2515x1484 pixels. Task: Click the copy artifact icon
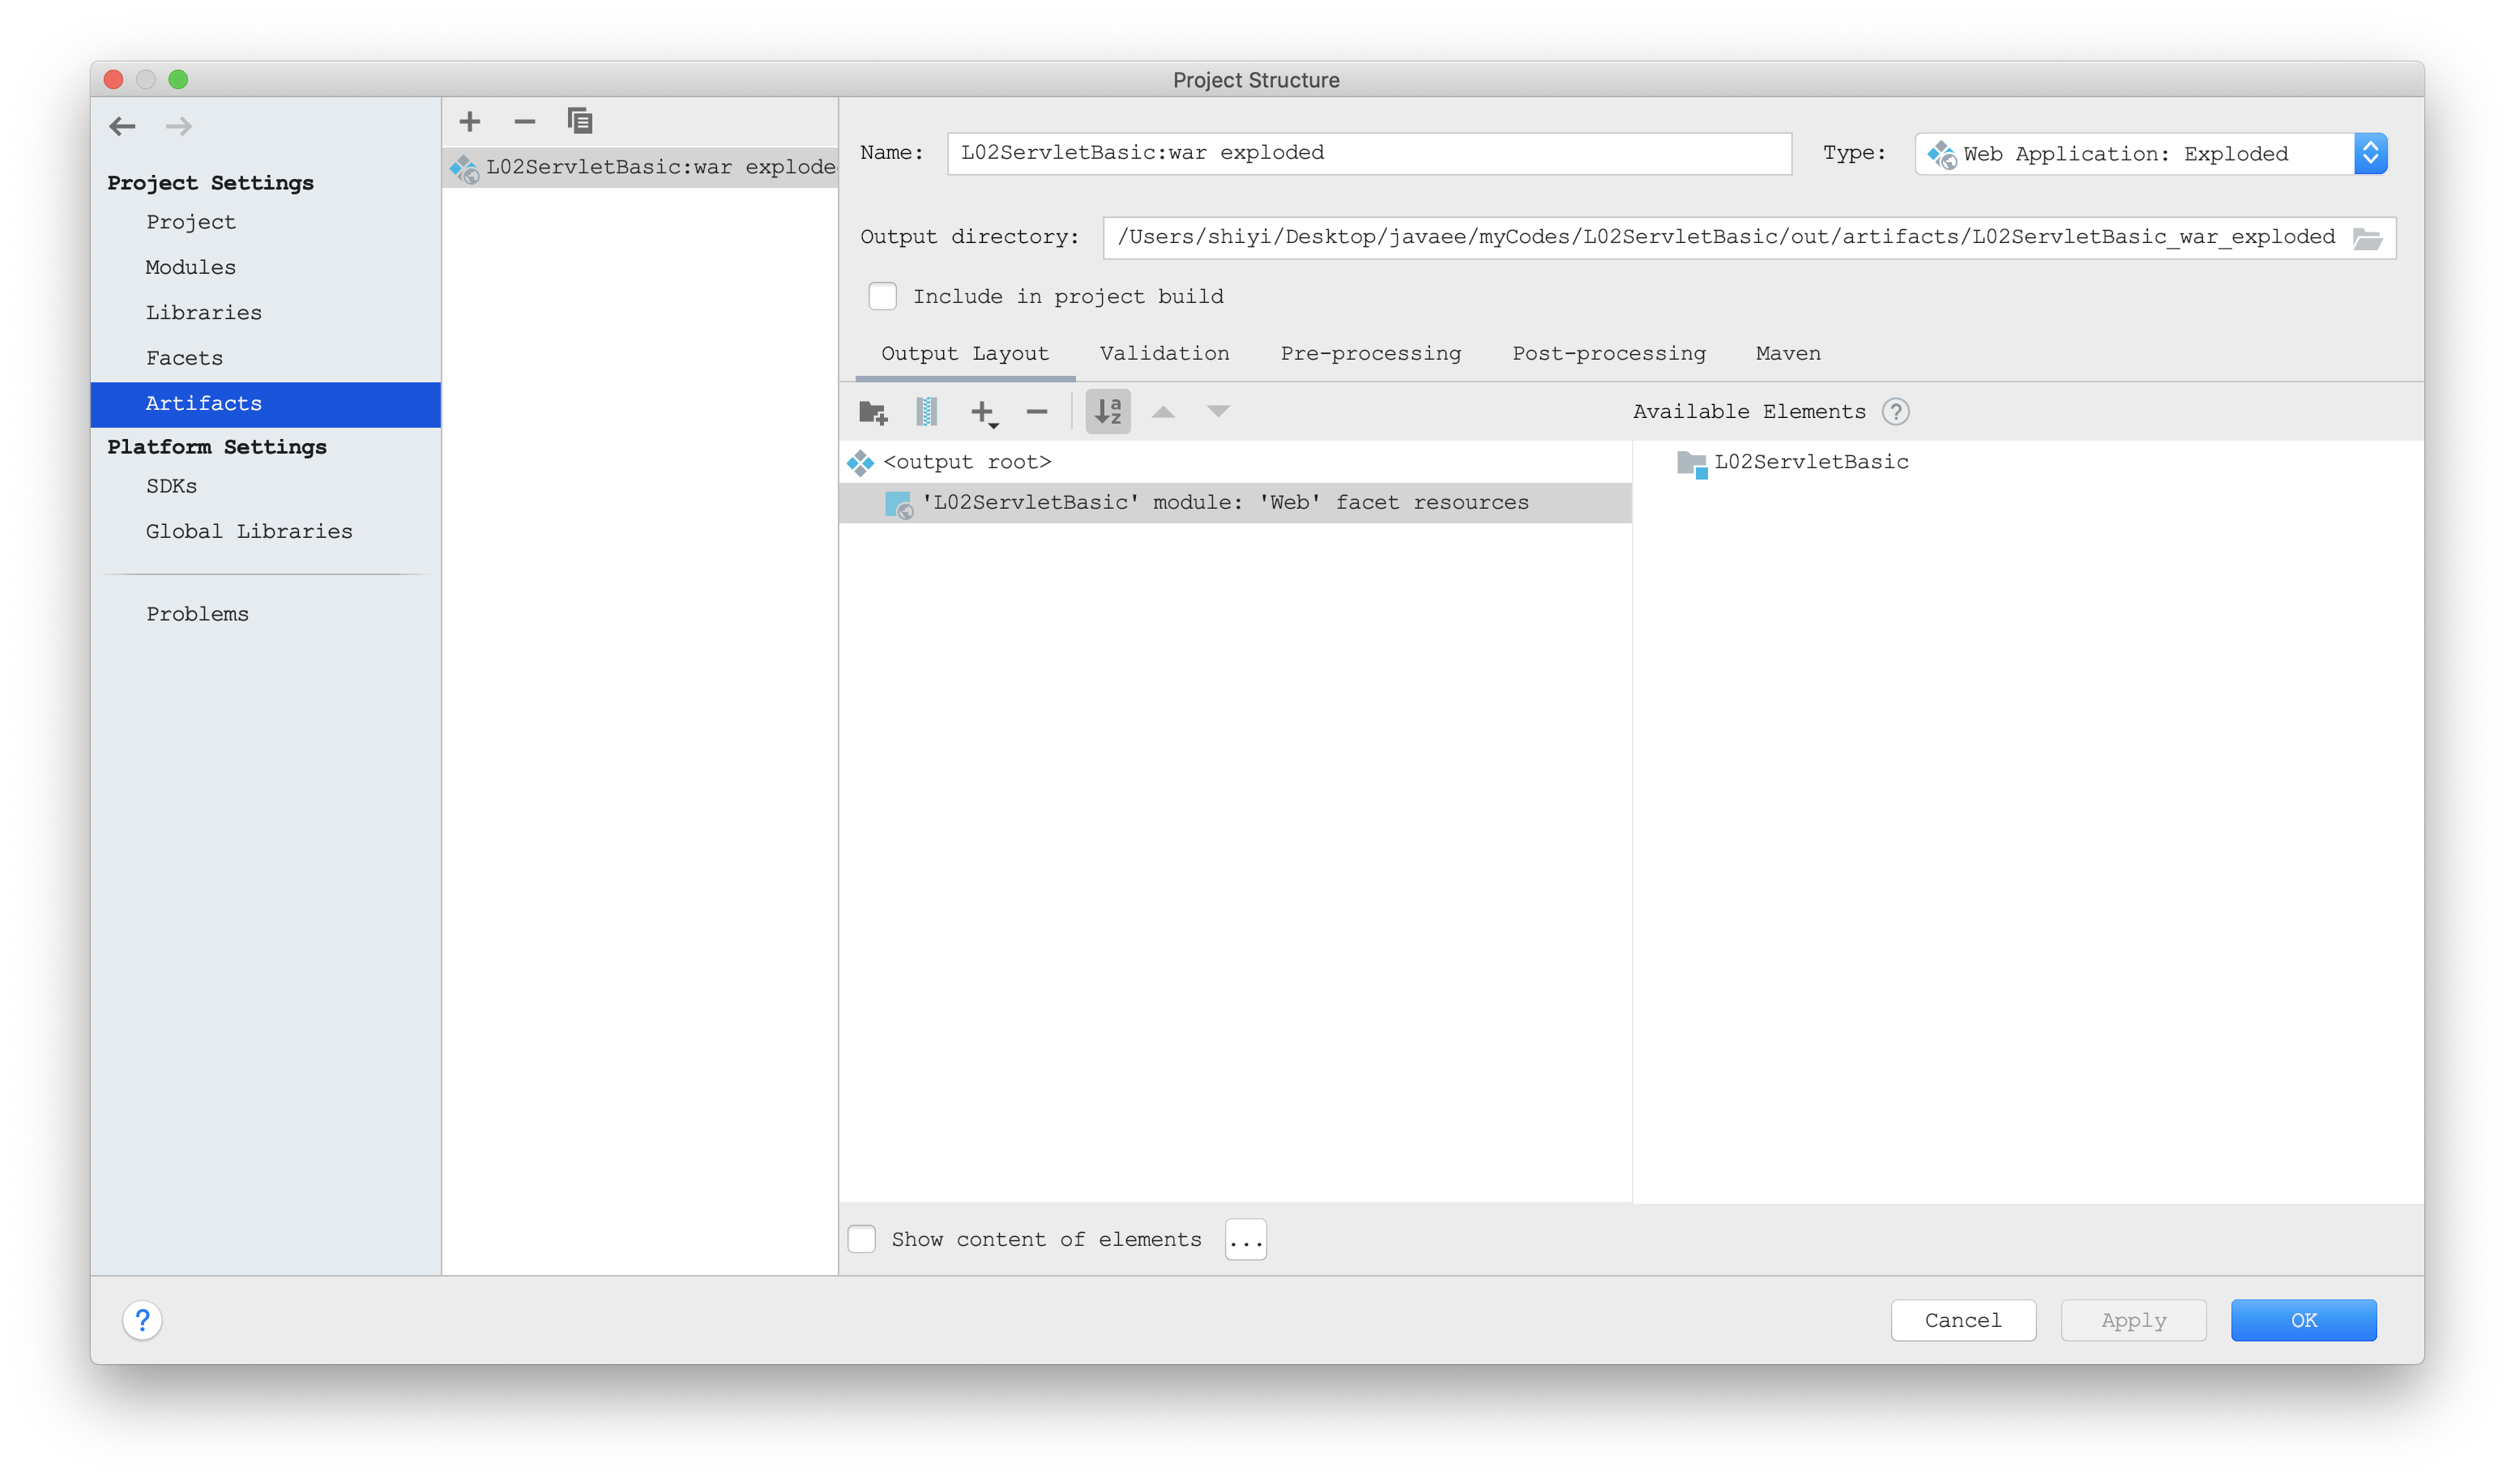[580, 122]
